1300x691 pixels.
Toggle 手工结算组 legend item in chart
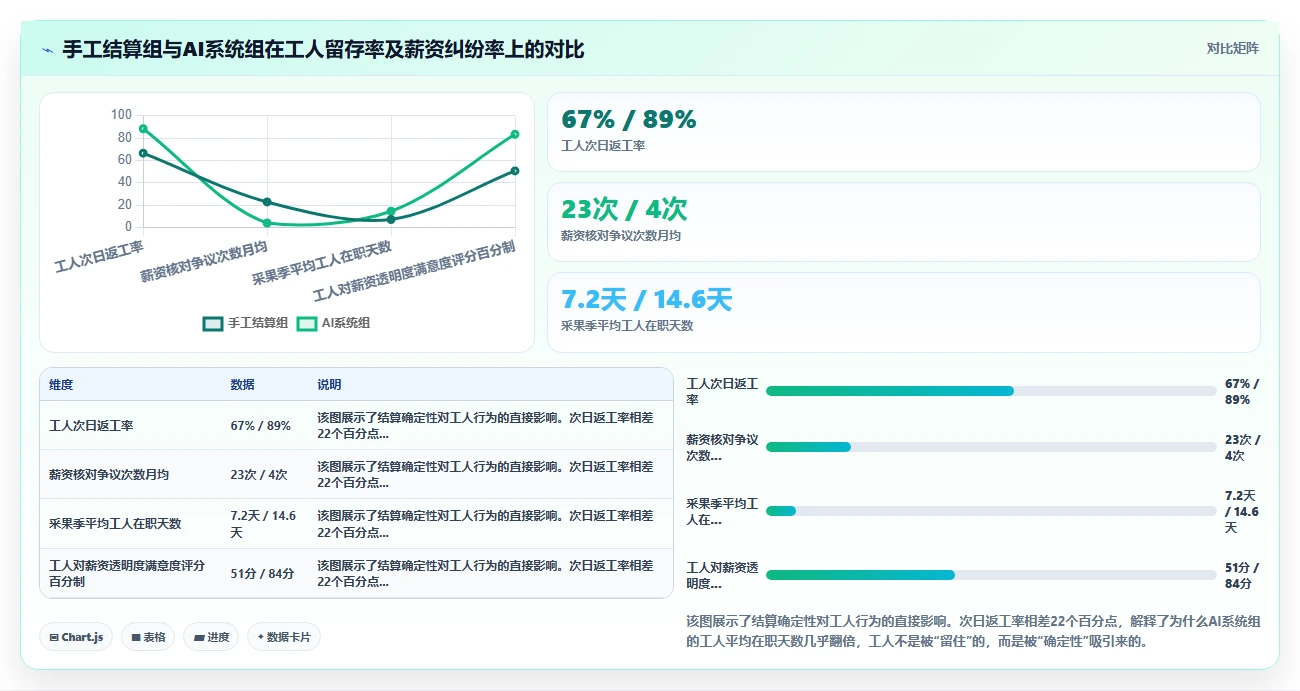(x=246, y=323)
